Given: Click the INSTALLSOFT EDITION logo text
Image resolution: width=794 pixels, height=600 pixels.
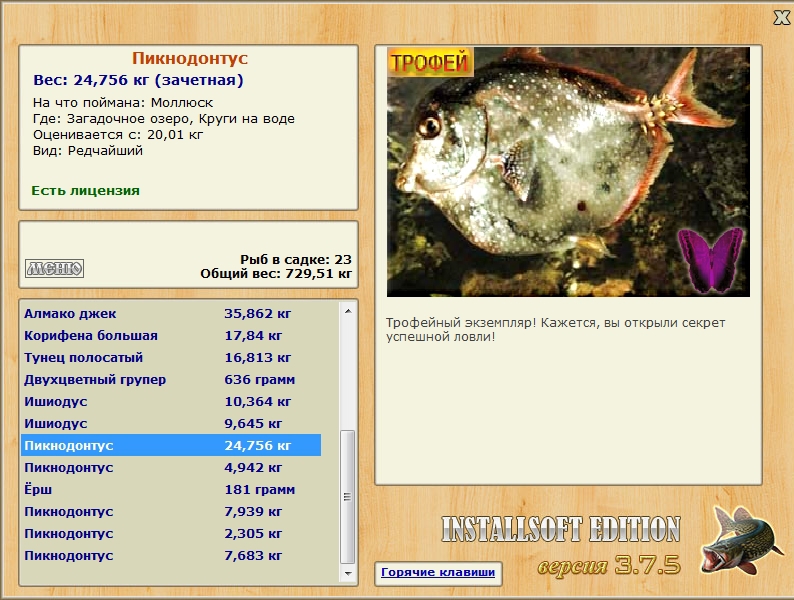Looking at the screenshot, I should (x=561, y=530).
